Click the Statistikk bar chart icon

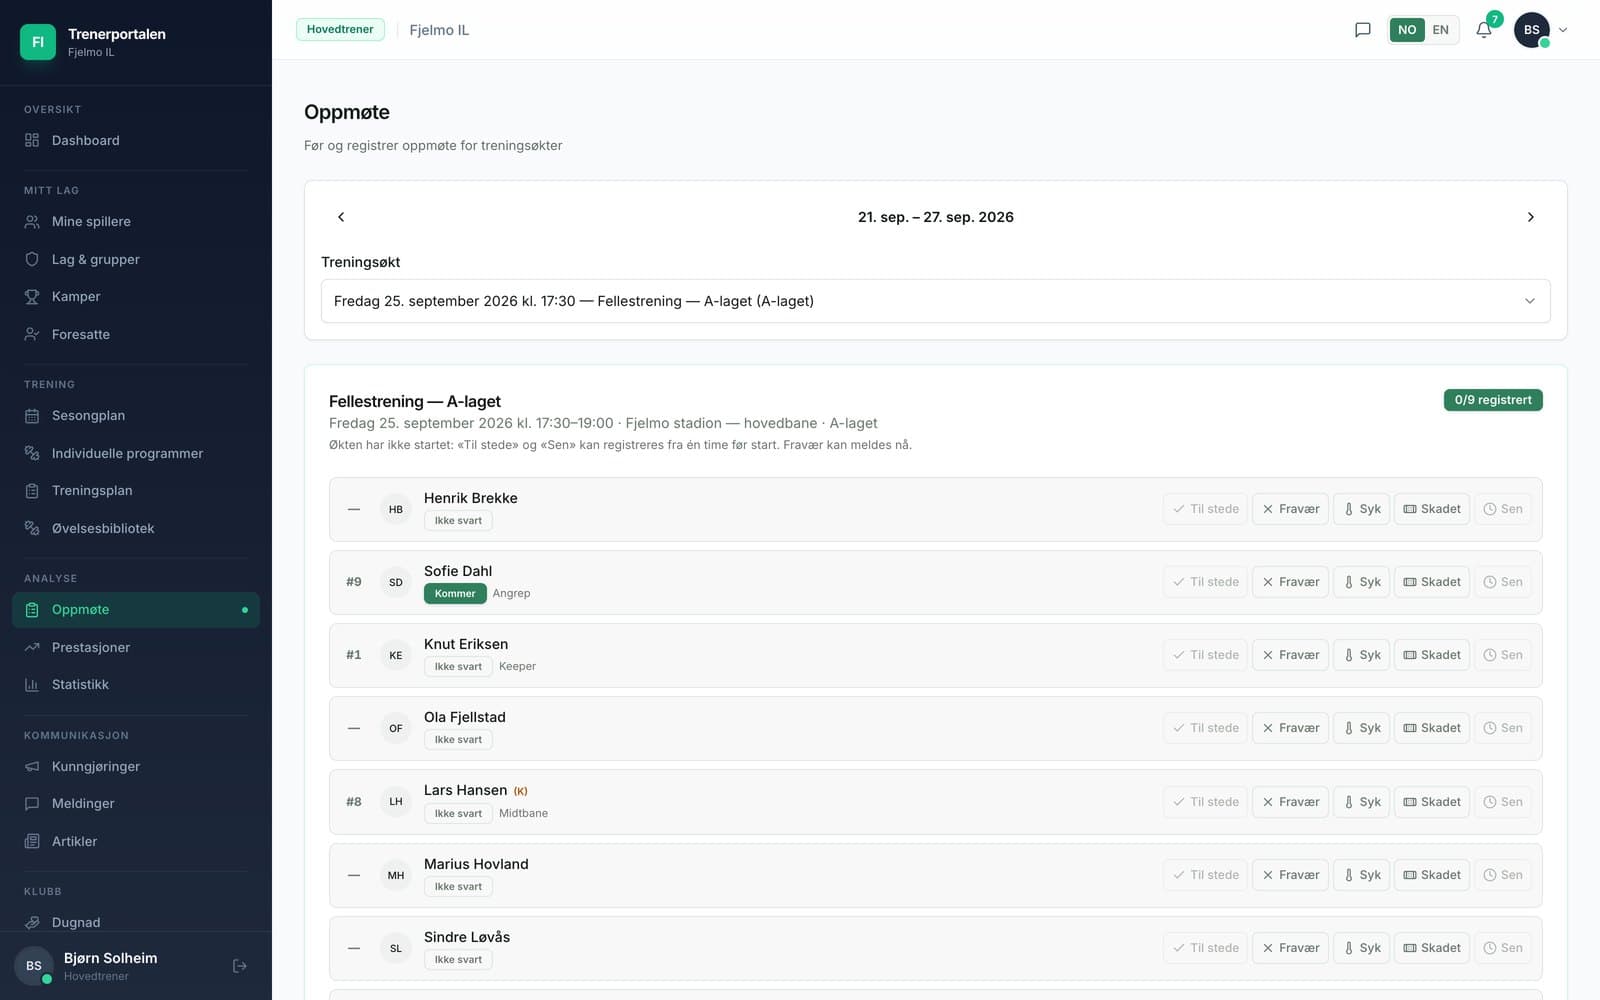click(32, 685)
